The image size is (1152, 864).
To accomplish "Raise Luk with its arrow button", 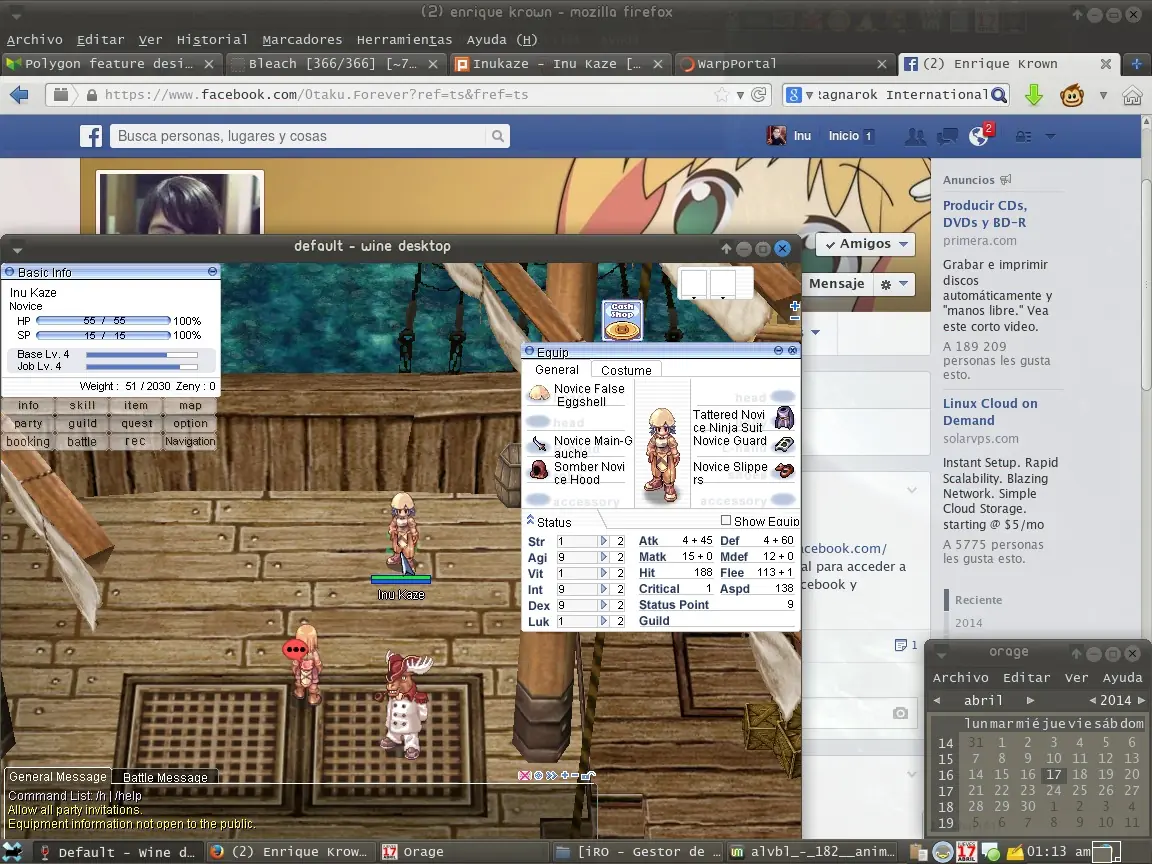I will [604, 622].
